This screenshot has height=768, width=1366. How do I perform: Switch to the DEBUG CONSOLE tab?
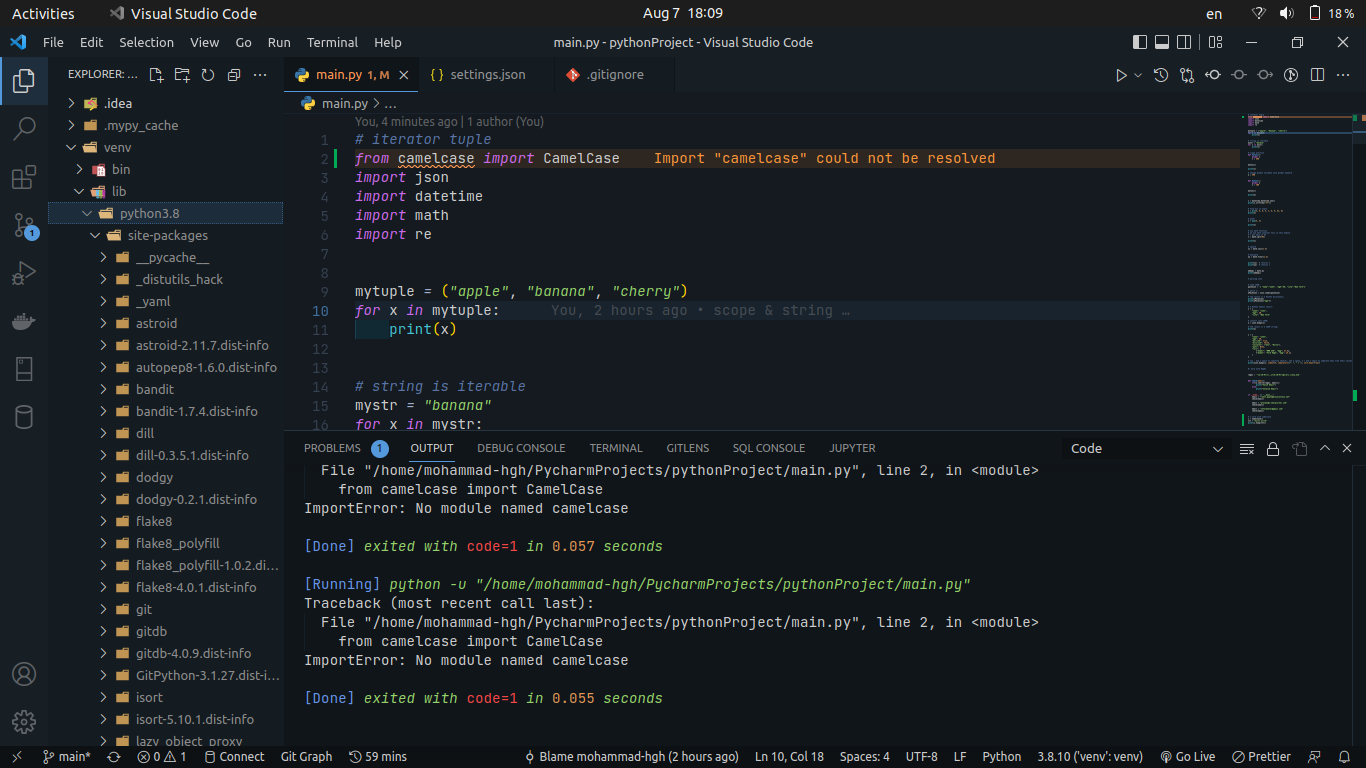pos(521,448)
